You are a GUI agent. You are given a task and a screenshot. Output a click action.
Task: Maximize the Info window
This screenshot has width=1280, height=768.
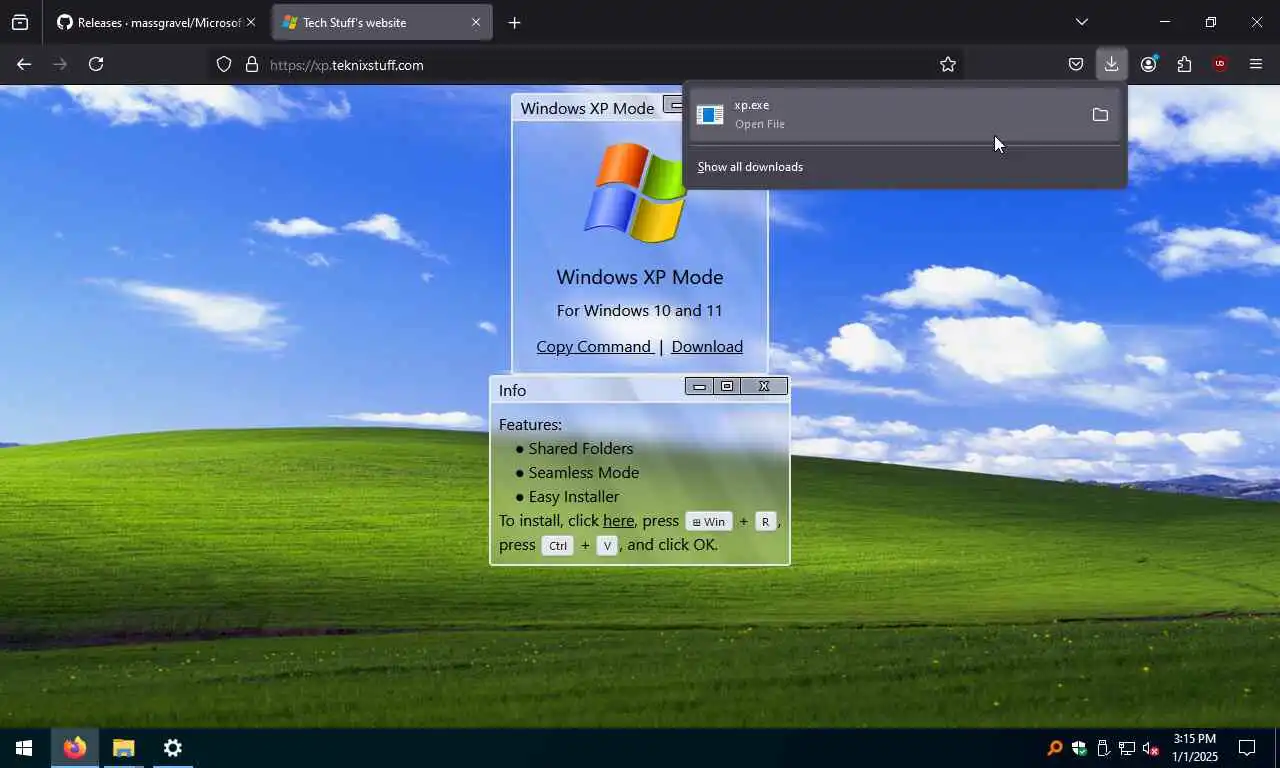pos(727,386)
